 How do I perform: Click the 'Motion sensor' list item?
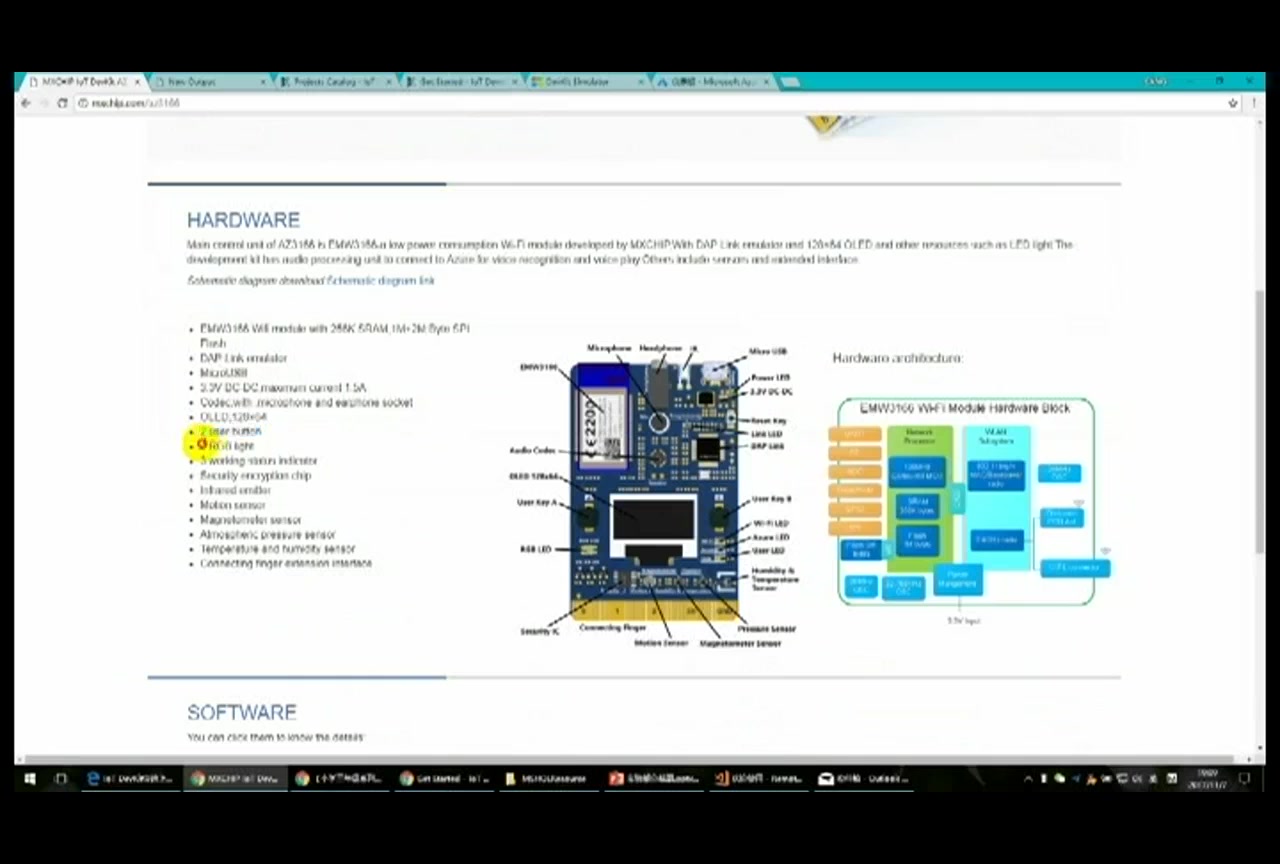[232, 505]
